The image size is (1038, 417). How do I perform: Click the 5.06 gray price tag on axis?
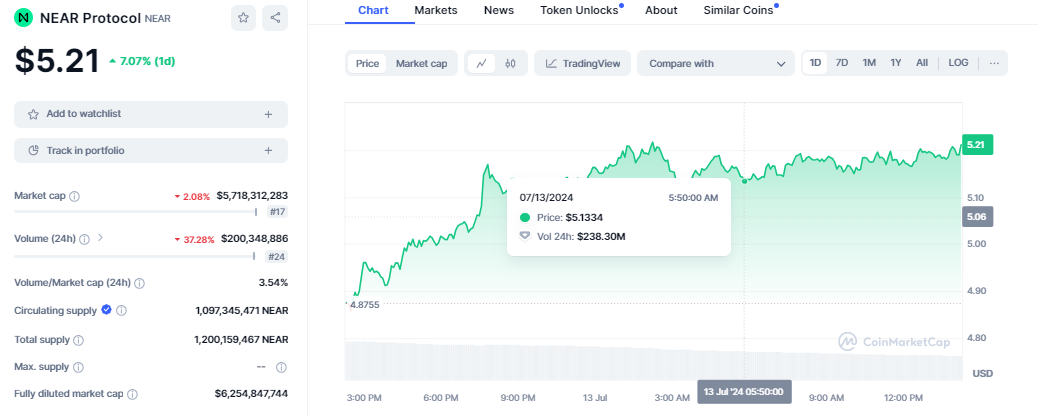click(x=978, y=216)
